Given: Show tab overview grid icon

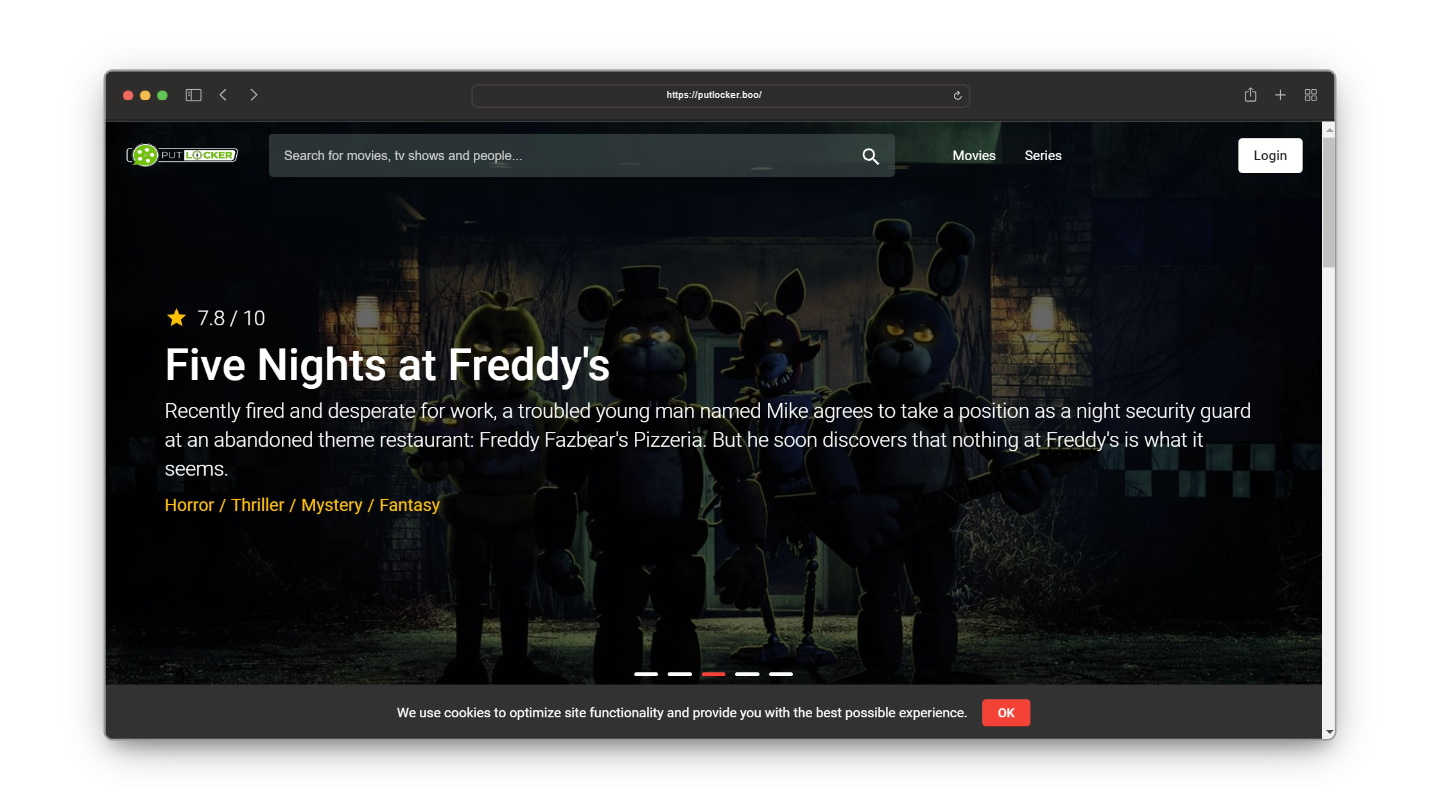Looking at the screenshot, I should pyautogui.click(x=1311, y=95).
